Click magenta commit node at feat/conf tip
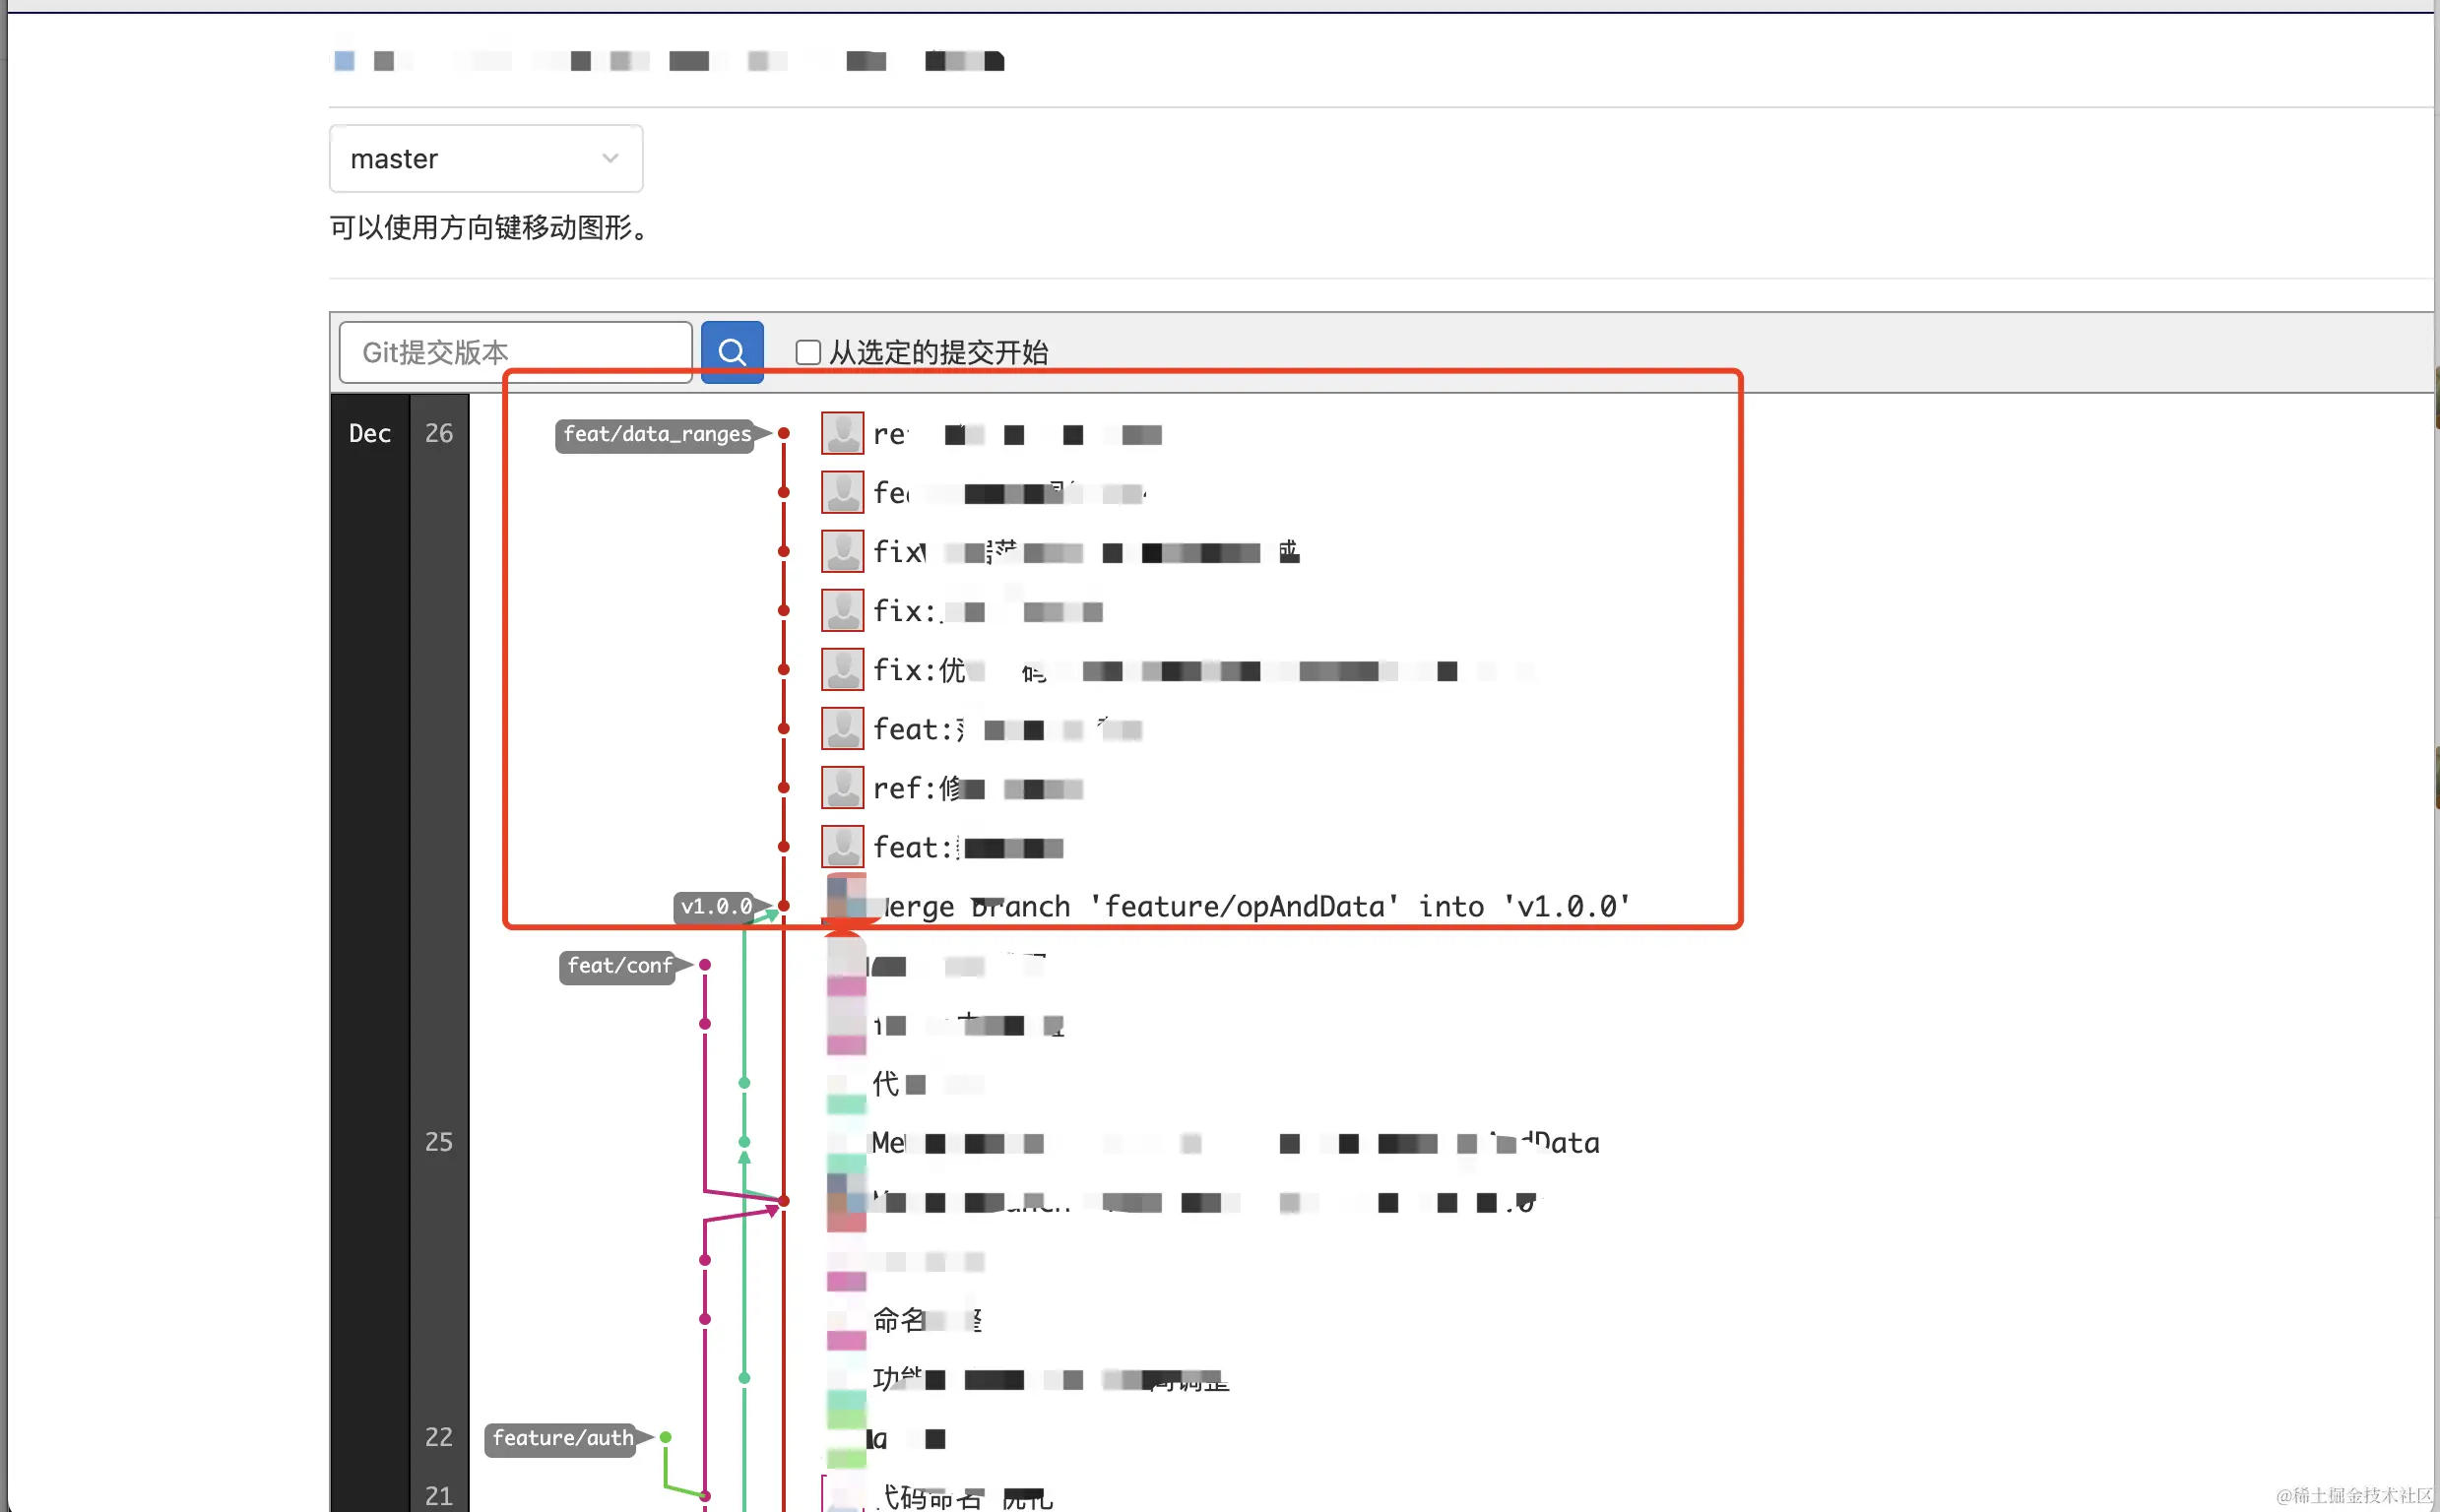The height and width of the screenshot is (1512, 2440). coord(705,965)
